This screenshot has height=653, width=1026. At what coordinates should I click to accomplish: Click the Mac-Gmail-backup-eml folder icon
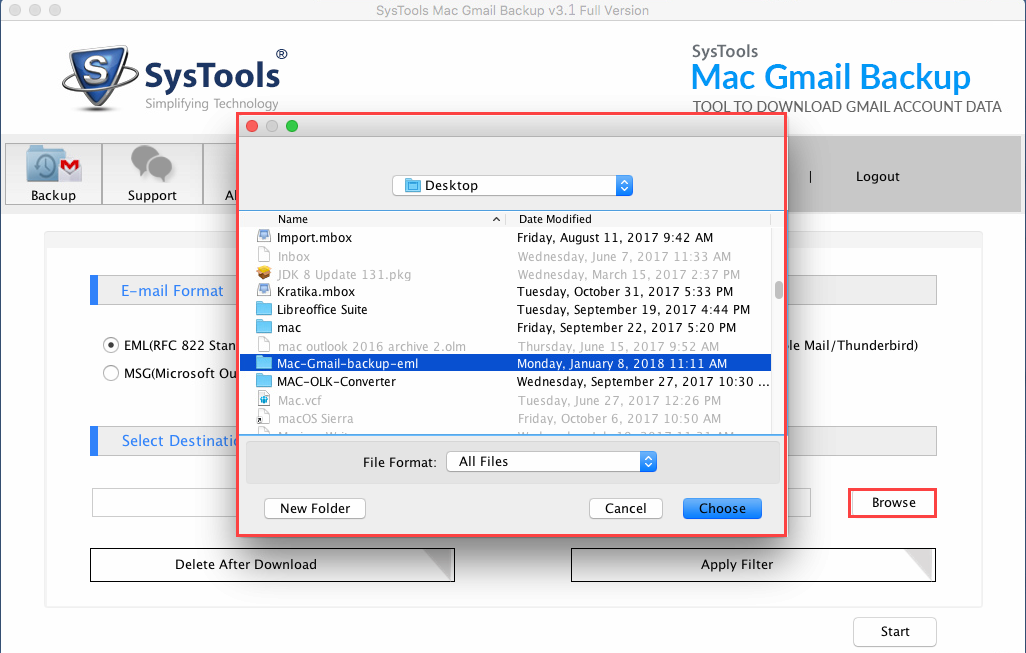[x=264, y=362]
